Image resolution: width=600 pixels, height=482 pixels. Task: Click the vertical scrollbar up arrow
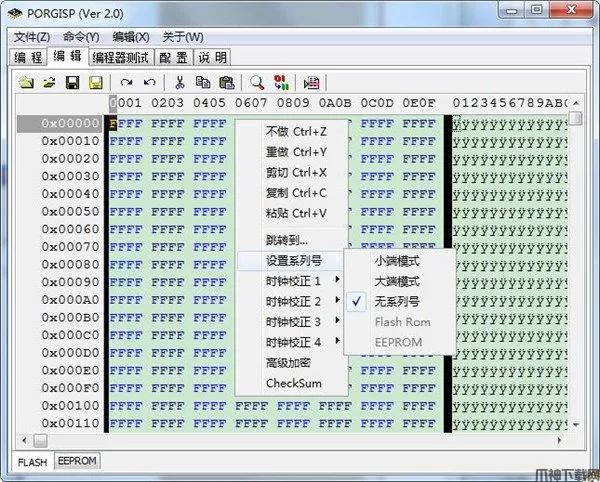click(x=576, y=103)
